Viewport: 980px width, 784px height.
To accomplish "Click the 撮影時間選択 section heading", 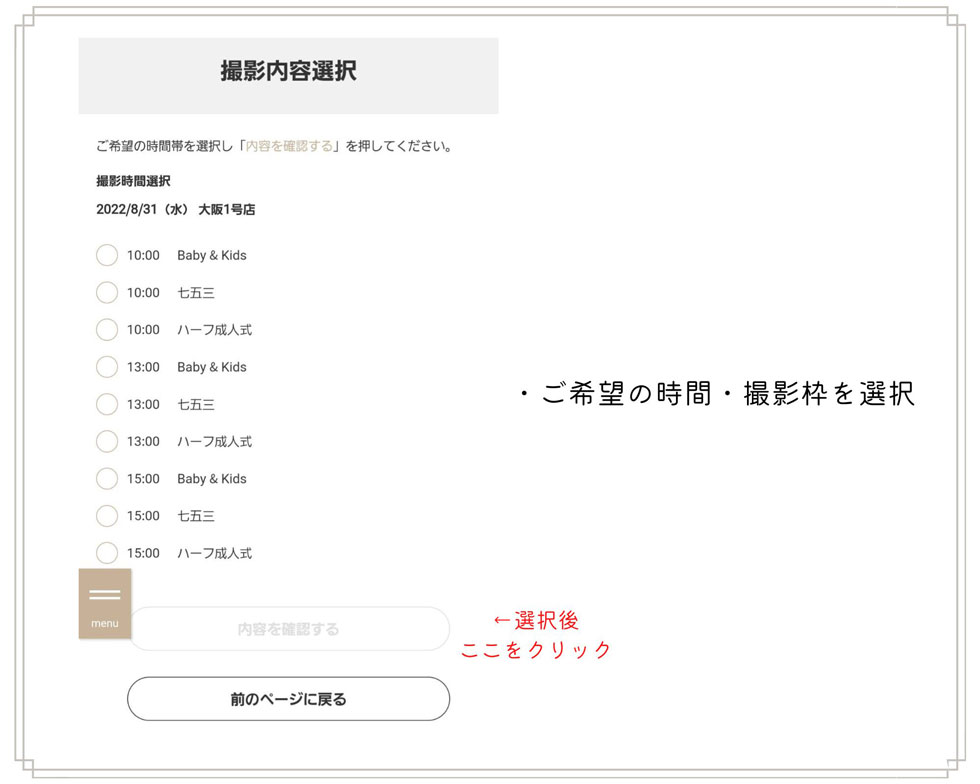I will (x=133, y=181).
